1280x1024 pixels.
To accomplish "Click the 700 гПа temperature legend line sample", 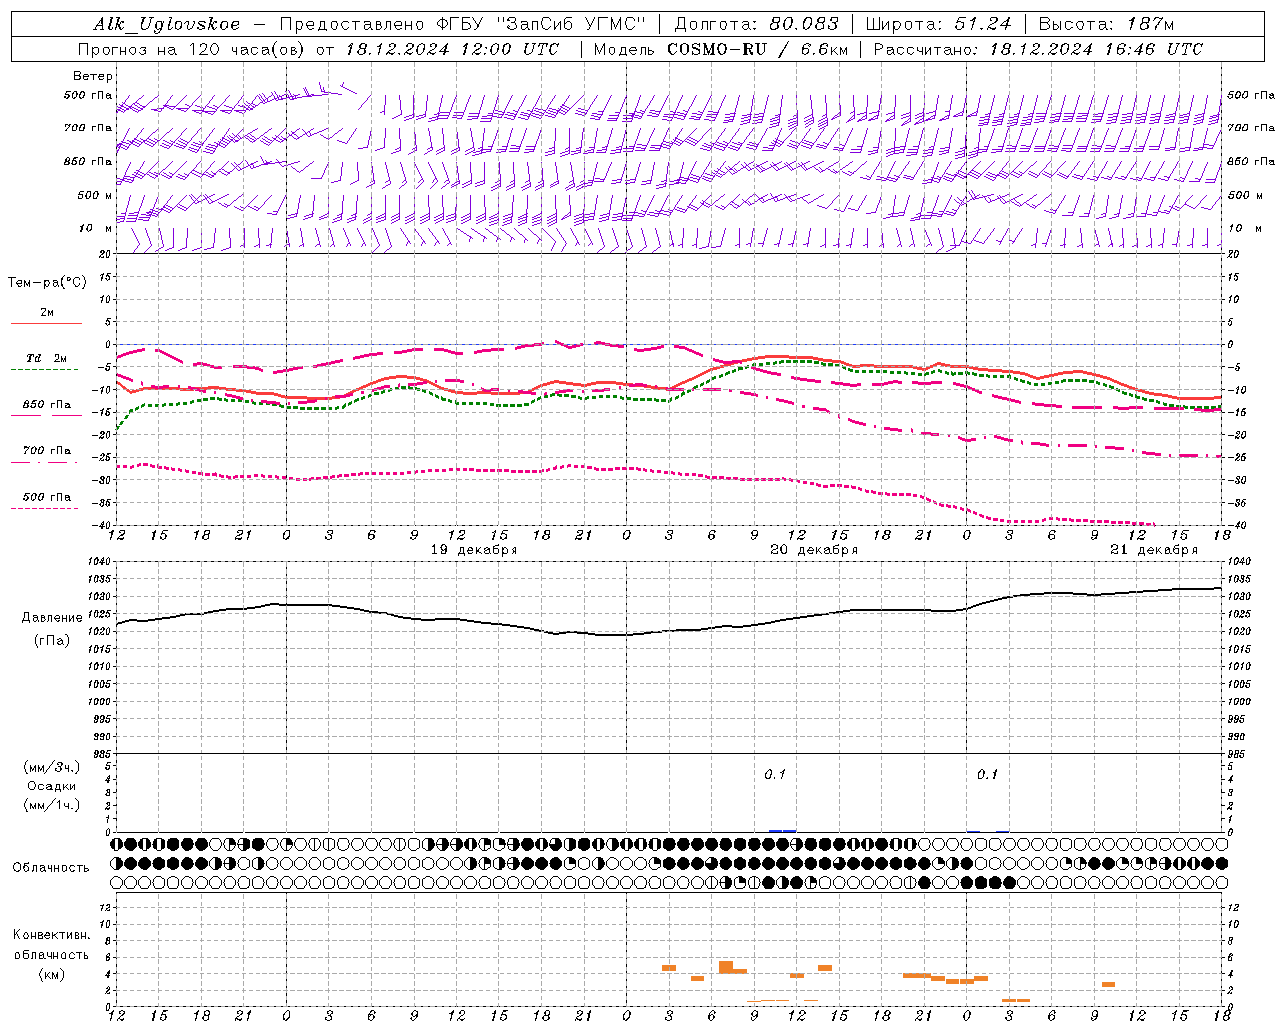I will 44,462.
